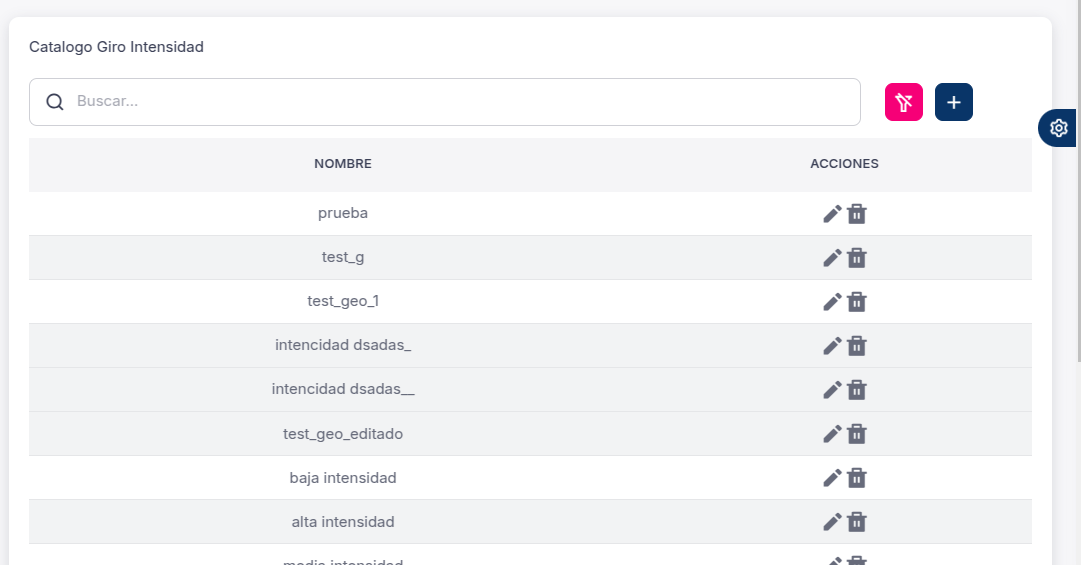This screenshot has height=565, width=1081.
Task: Edit the 'alta intensidad' entry
Action: 832,522
